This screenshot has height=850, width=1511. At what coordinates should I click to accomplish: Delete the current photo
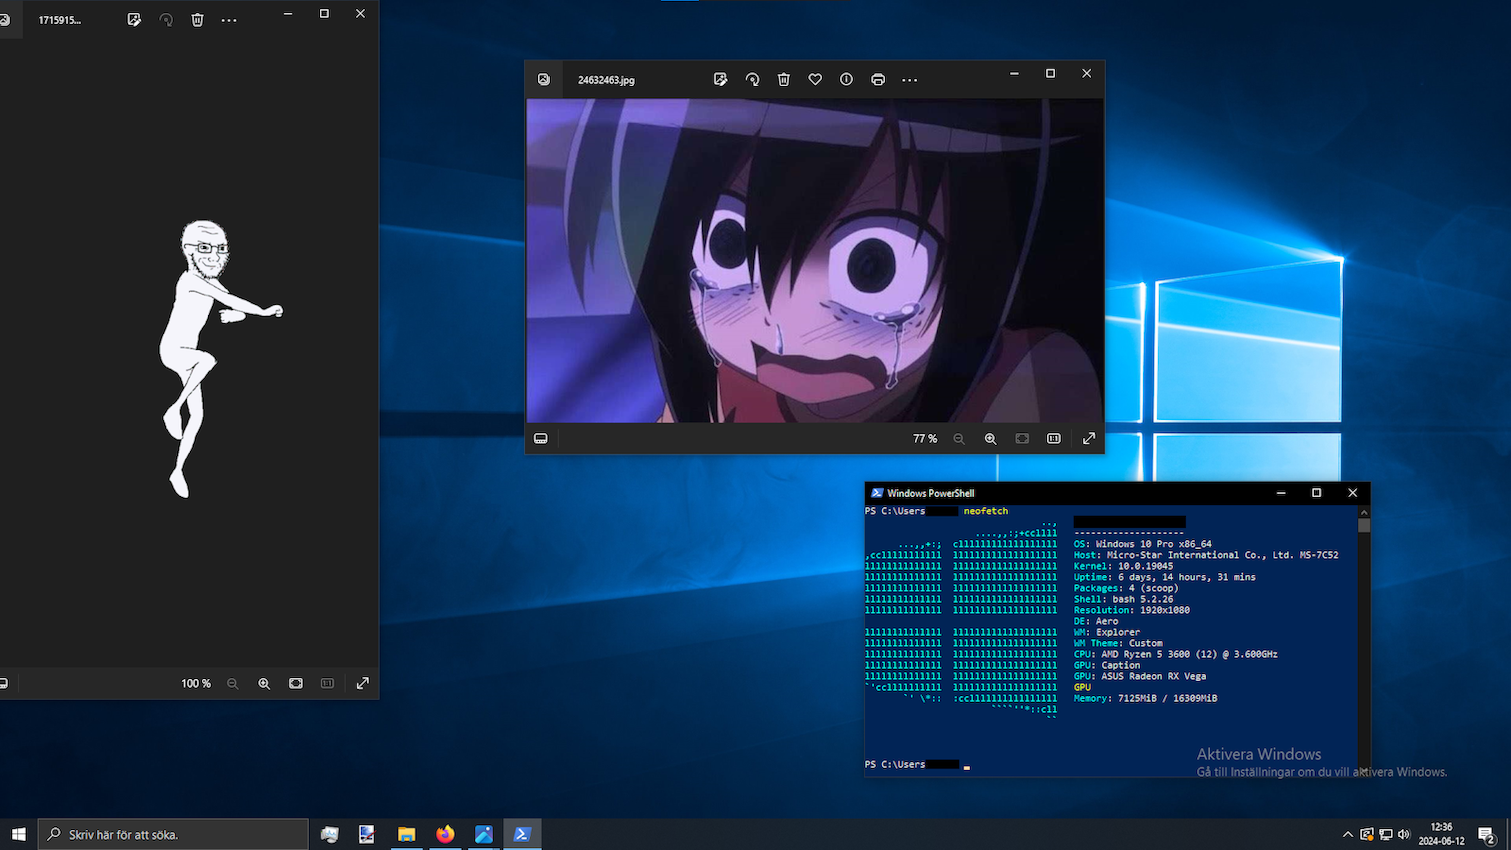(x=783, y=79)
